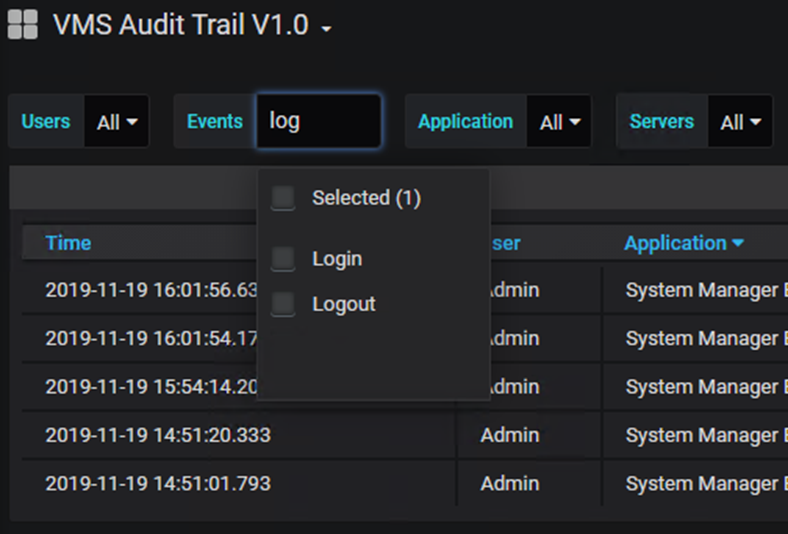
Task: Check the Logout event checkbox
Action: 284,304
